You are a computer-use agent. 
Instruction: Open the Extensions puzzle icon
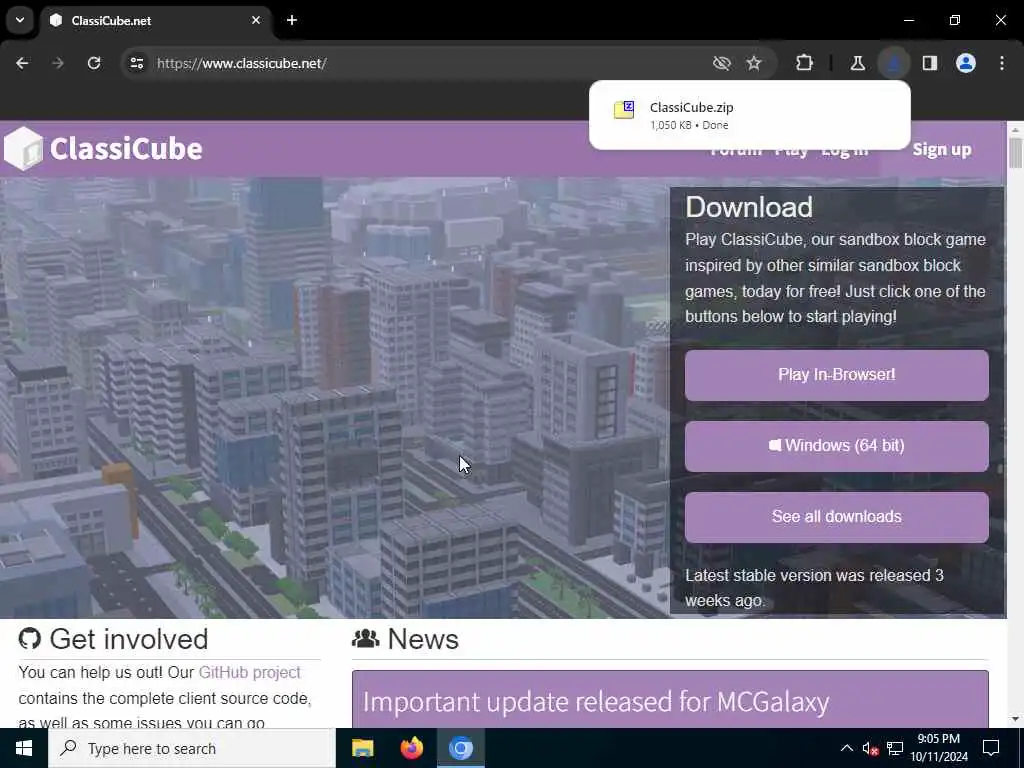click(x=805, y=63)
